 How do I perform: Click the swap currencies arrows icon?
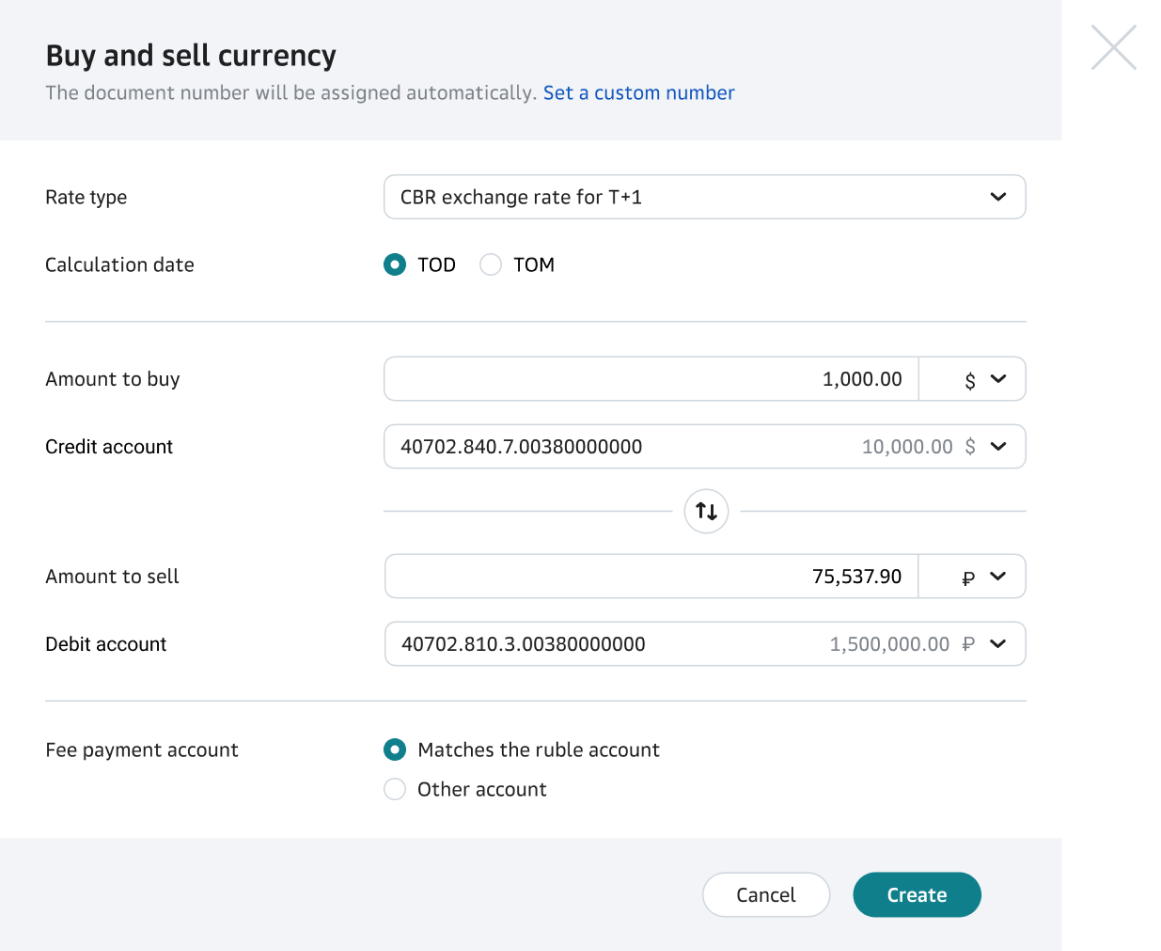click(706, 512)
